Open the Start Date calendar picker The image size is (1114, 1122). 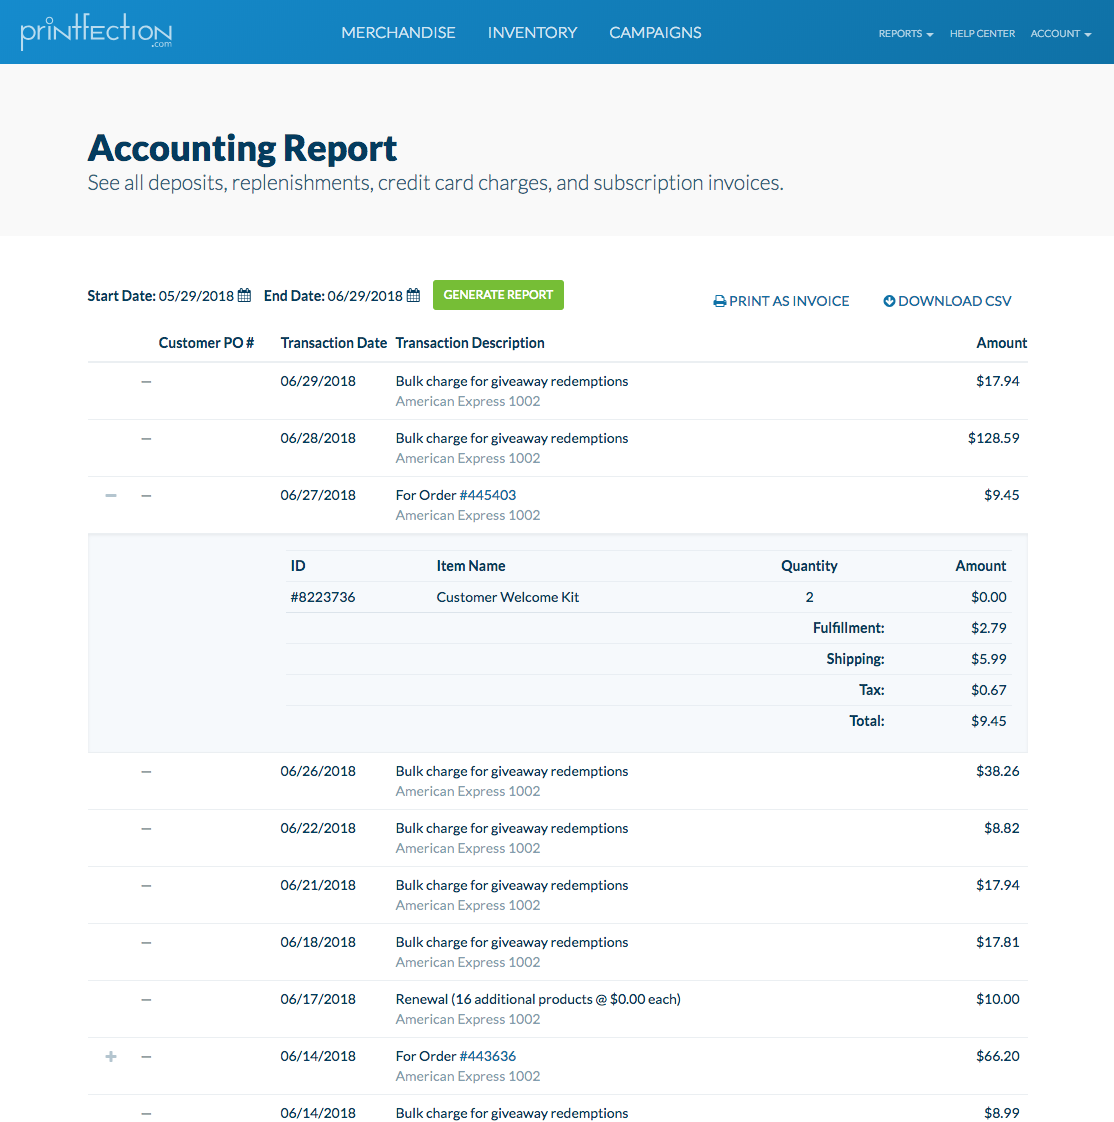243,295
